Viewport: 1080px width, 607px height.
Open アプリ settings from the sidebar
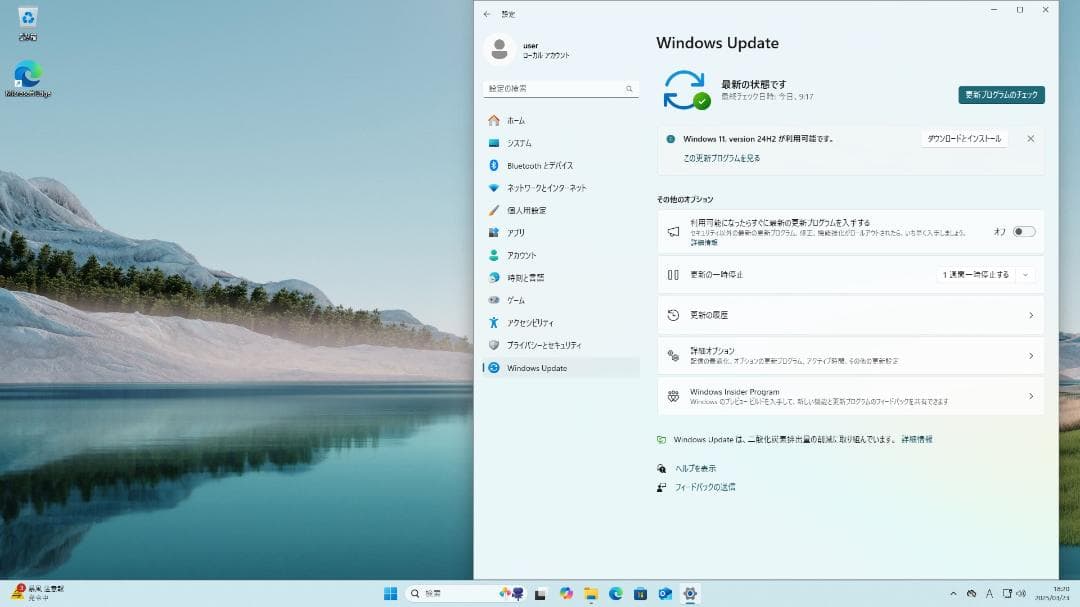494,232
